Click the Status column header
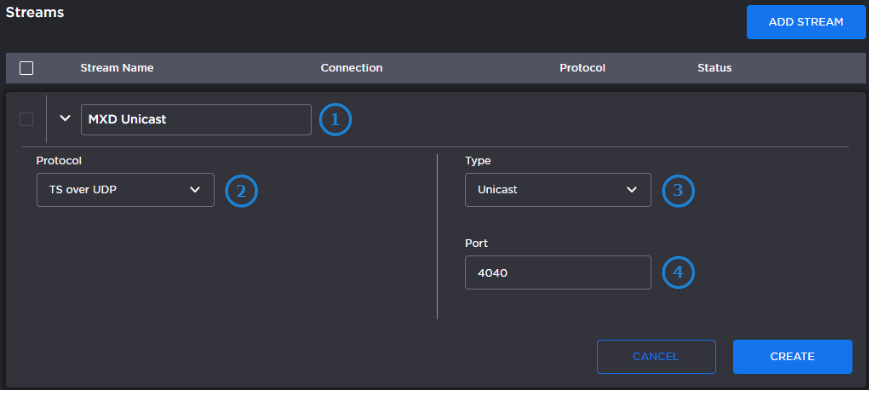This screenshot has height=410, width=888. 714,68
